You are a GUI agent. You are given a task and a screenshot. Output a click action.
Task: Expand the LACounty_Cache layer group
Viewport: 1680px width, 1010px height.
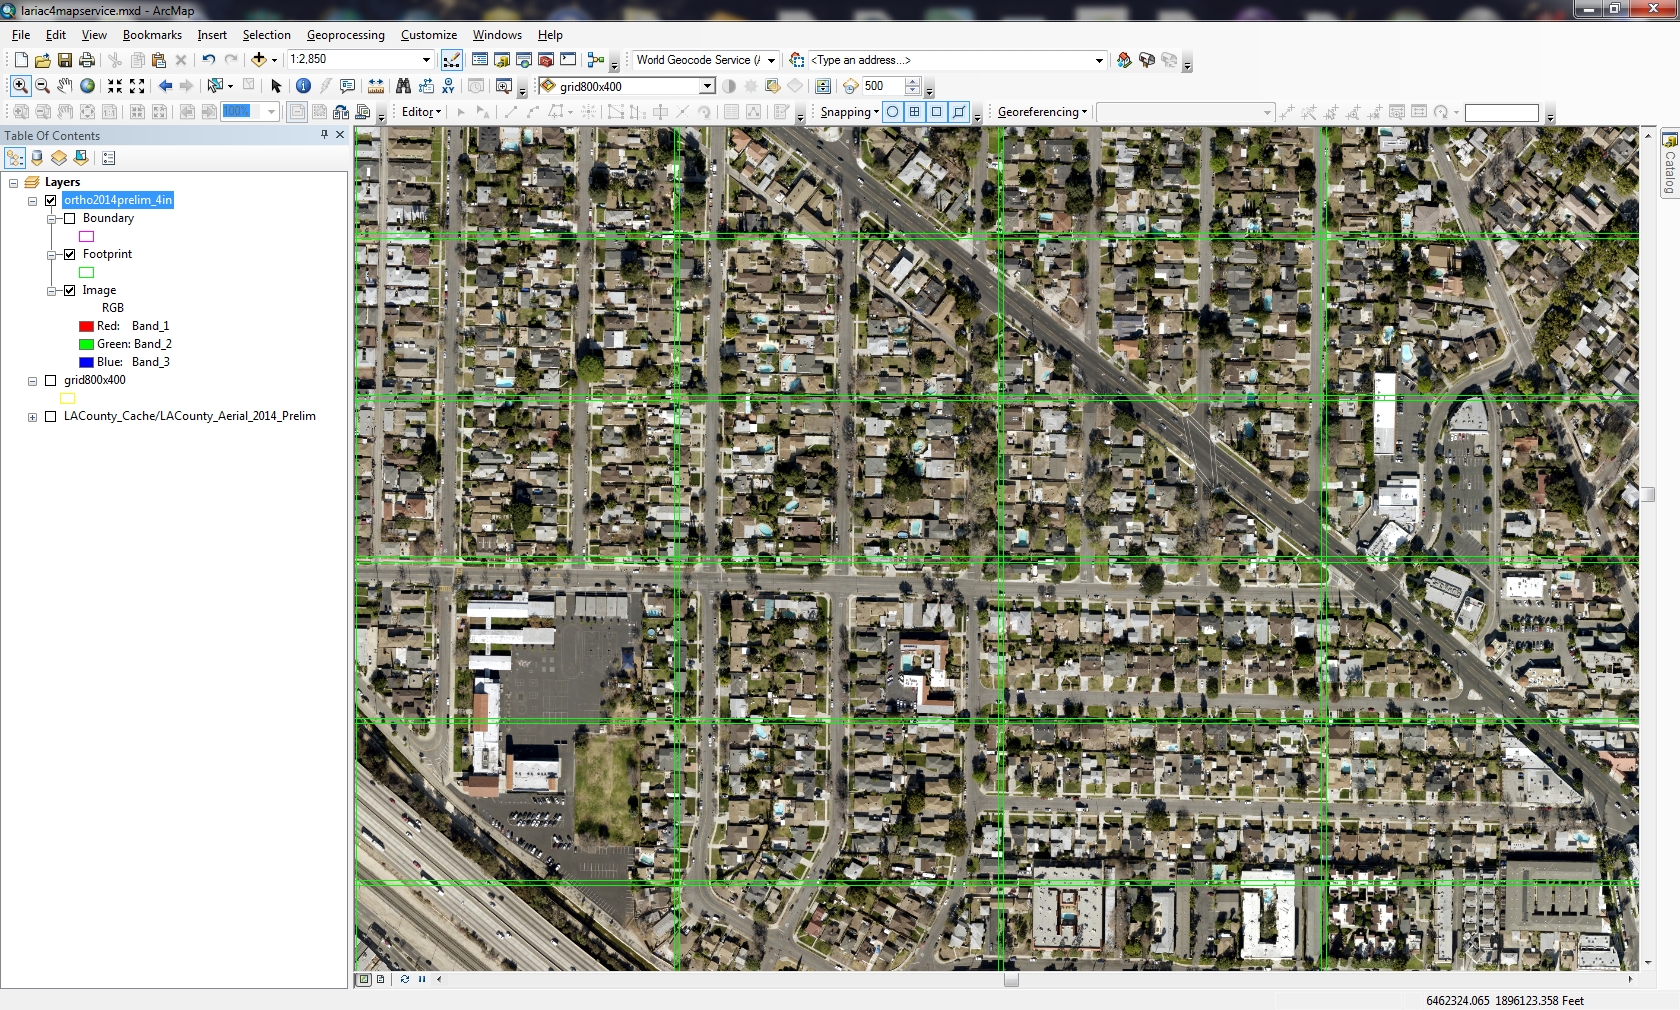[x=33, y=417]
